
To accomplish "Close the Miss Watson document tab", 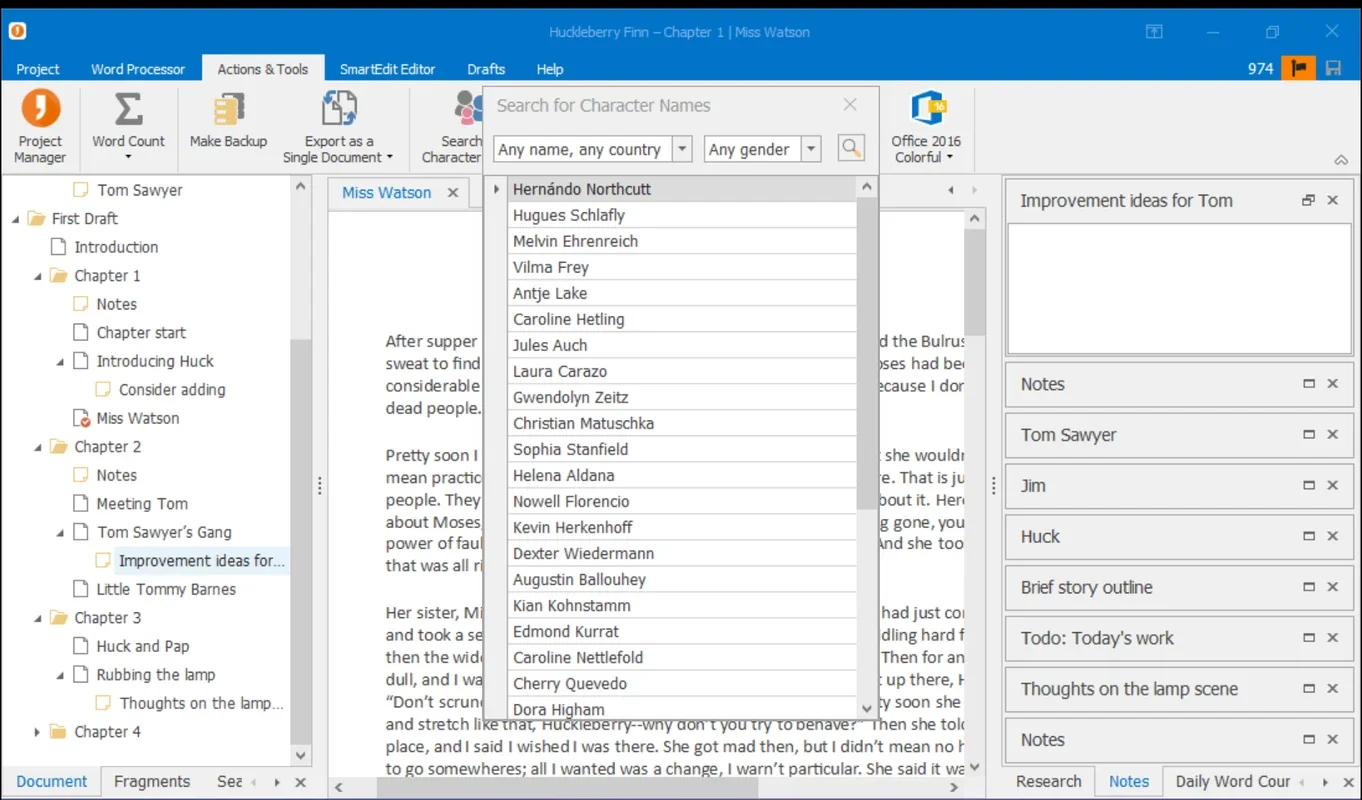I will (453, 192).
